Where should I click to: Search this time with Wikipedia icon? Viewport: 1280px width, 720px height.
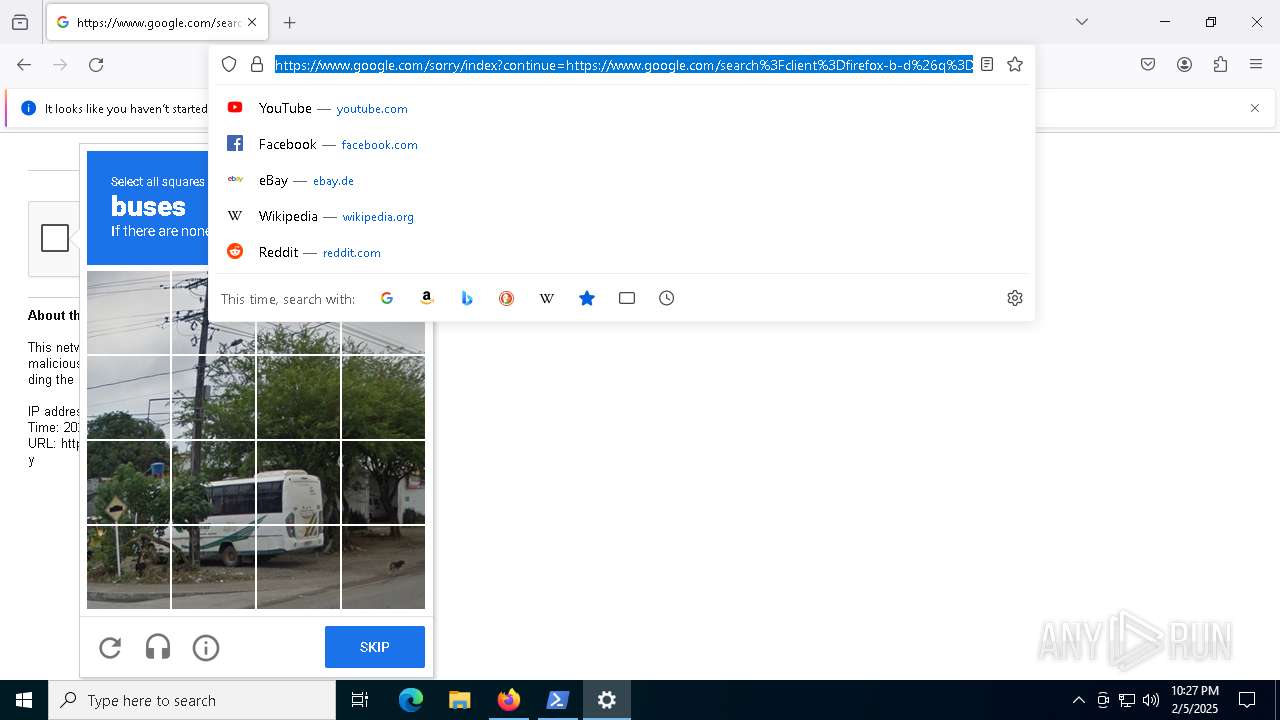click(547, 298)
